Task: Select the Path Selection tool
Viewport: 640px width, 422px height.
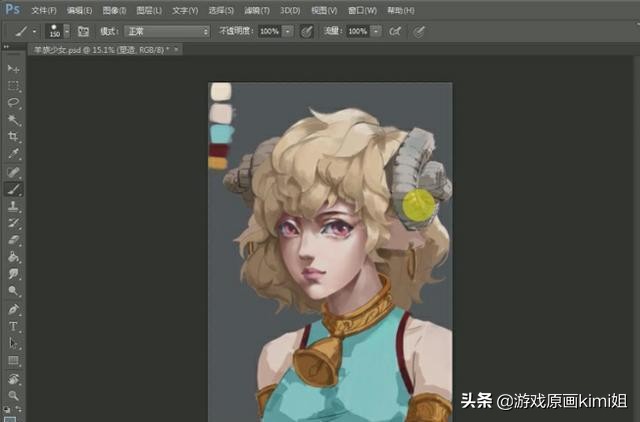Action: 13,343
